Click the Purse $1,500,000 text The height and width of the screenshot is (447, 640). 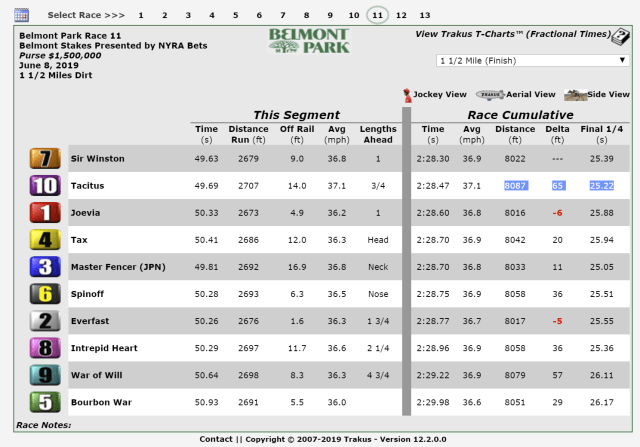(60, 56)
